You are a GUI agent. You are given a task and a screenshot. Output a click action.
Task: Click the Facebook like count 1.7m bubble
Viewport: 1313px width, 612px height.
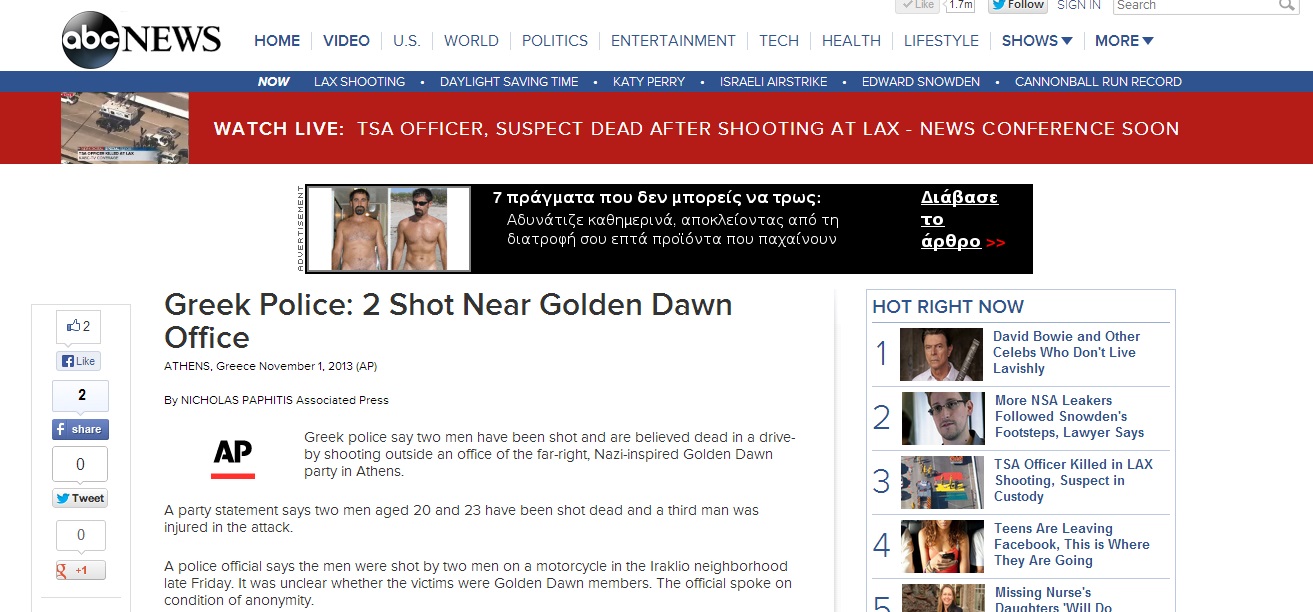(x=960, y=6)
